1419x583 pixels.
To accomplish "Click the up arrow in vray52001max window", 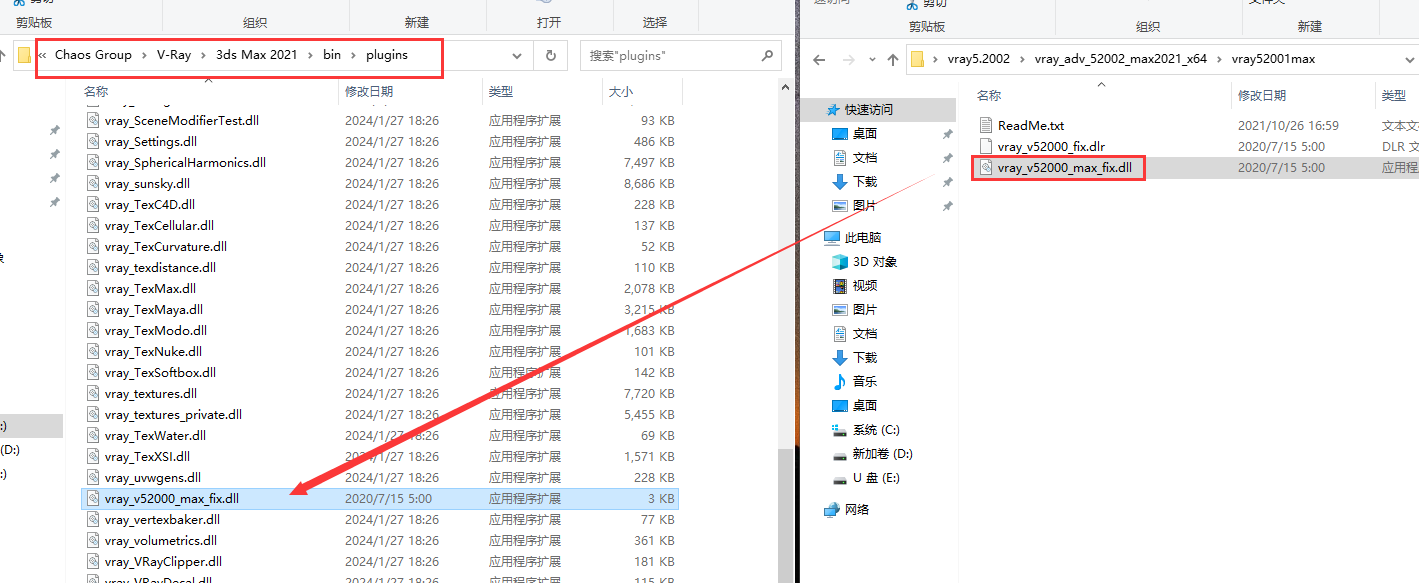I will pos(893,59).
